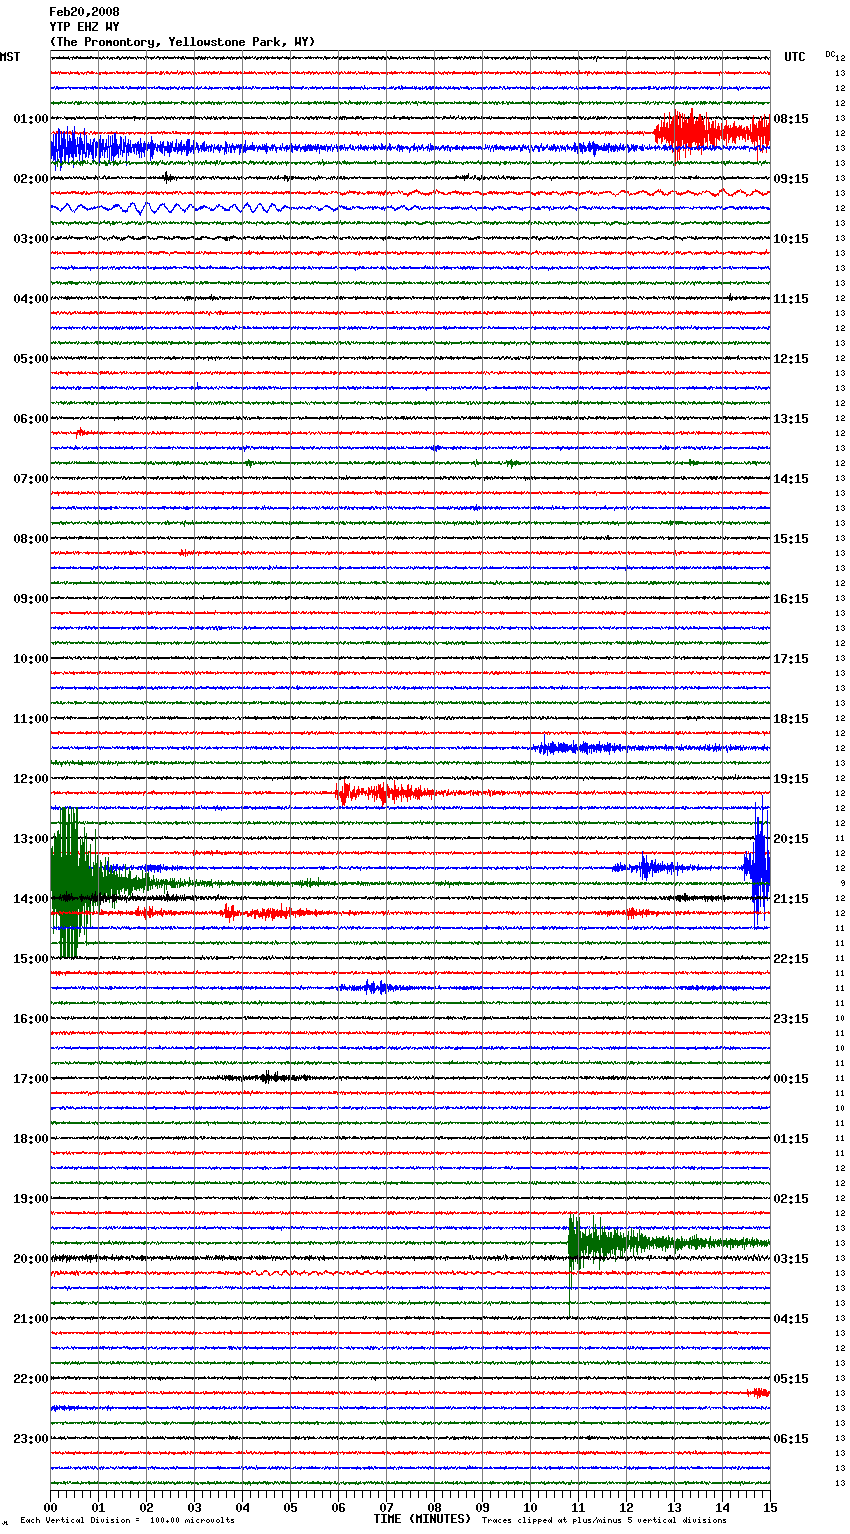850x1534 pixels.
Task: Click the 15 minute tick on x-axis
Action: [x=769, y=1507]
